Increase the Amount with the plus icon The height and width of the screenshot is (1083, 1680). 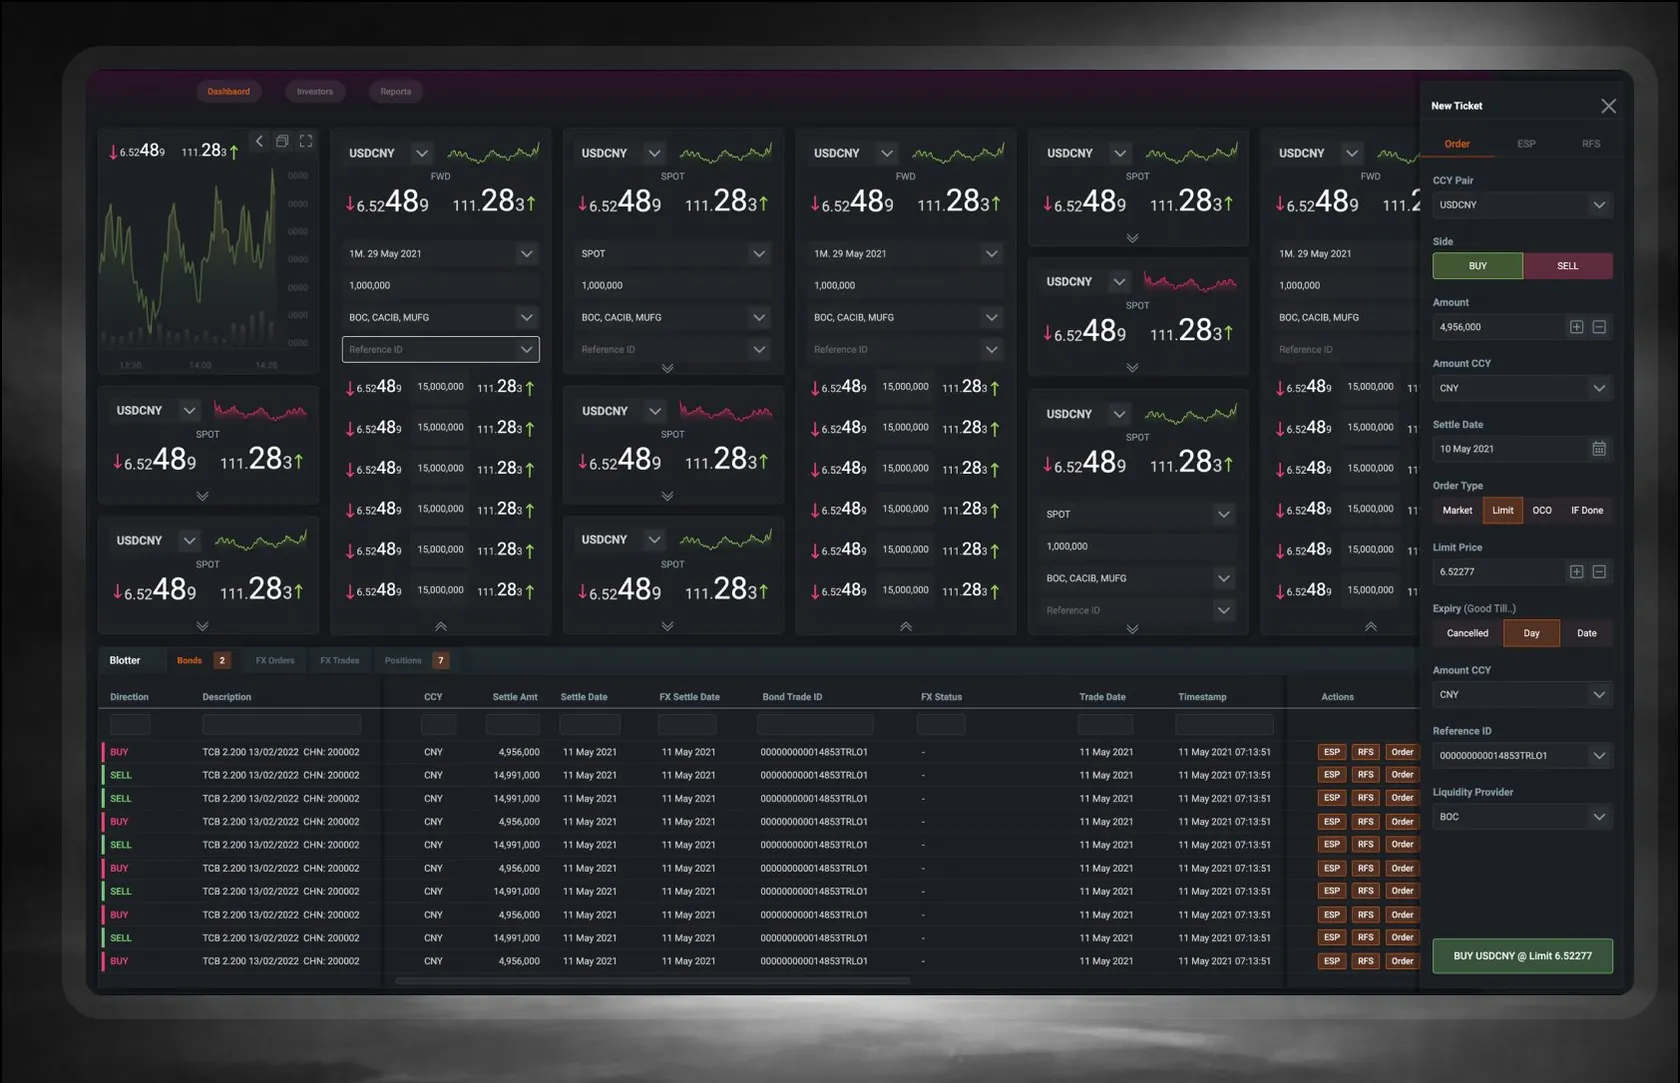point(1576,327)
